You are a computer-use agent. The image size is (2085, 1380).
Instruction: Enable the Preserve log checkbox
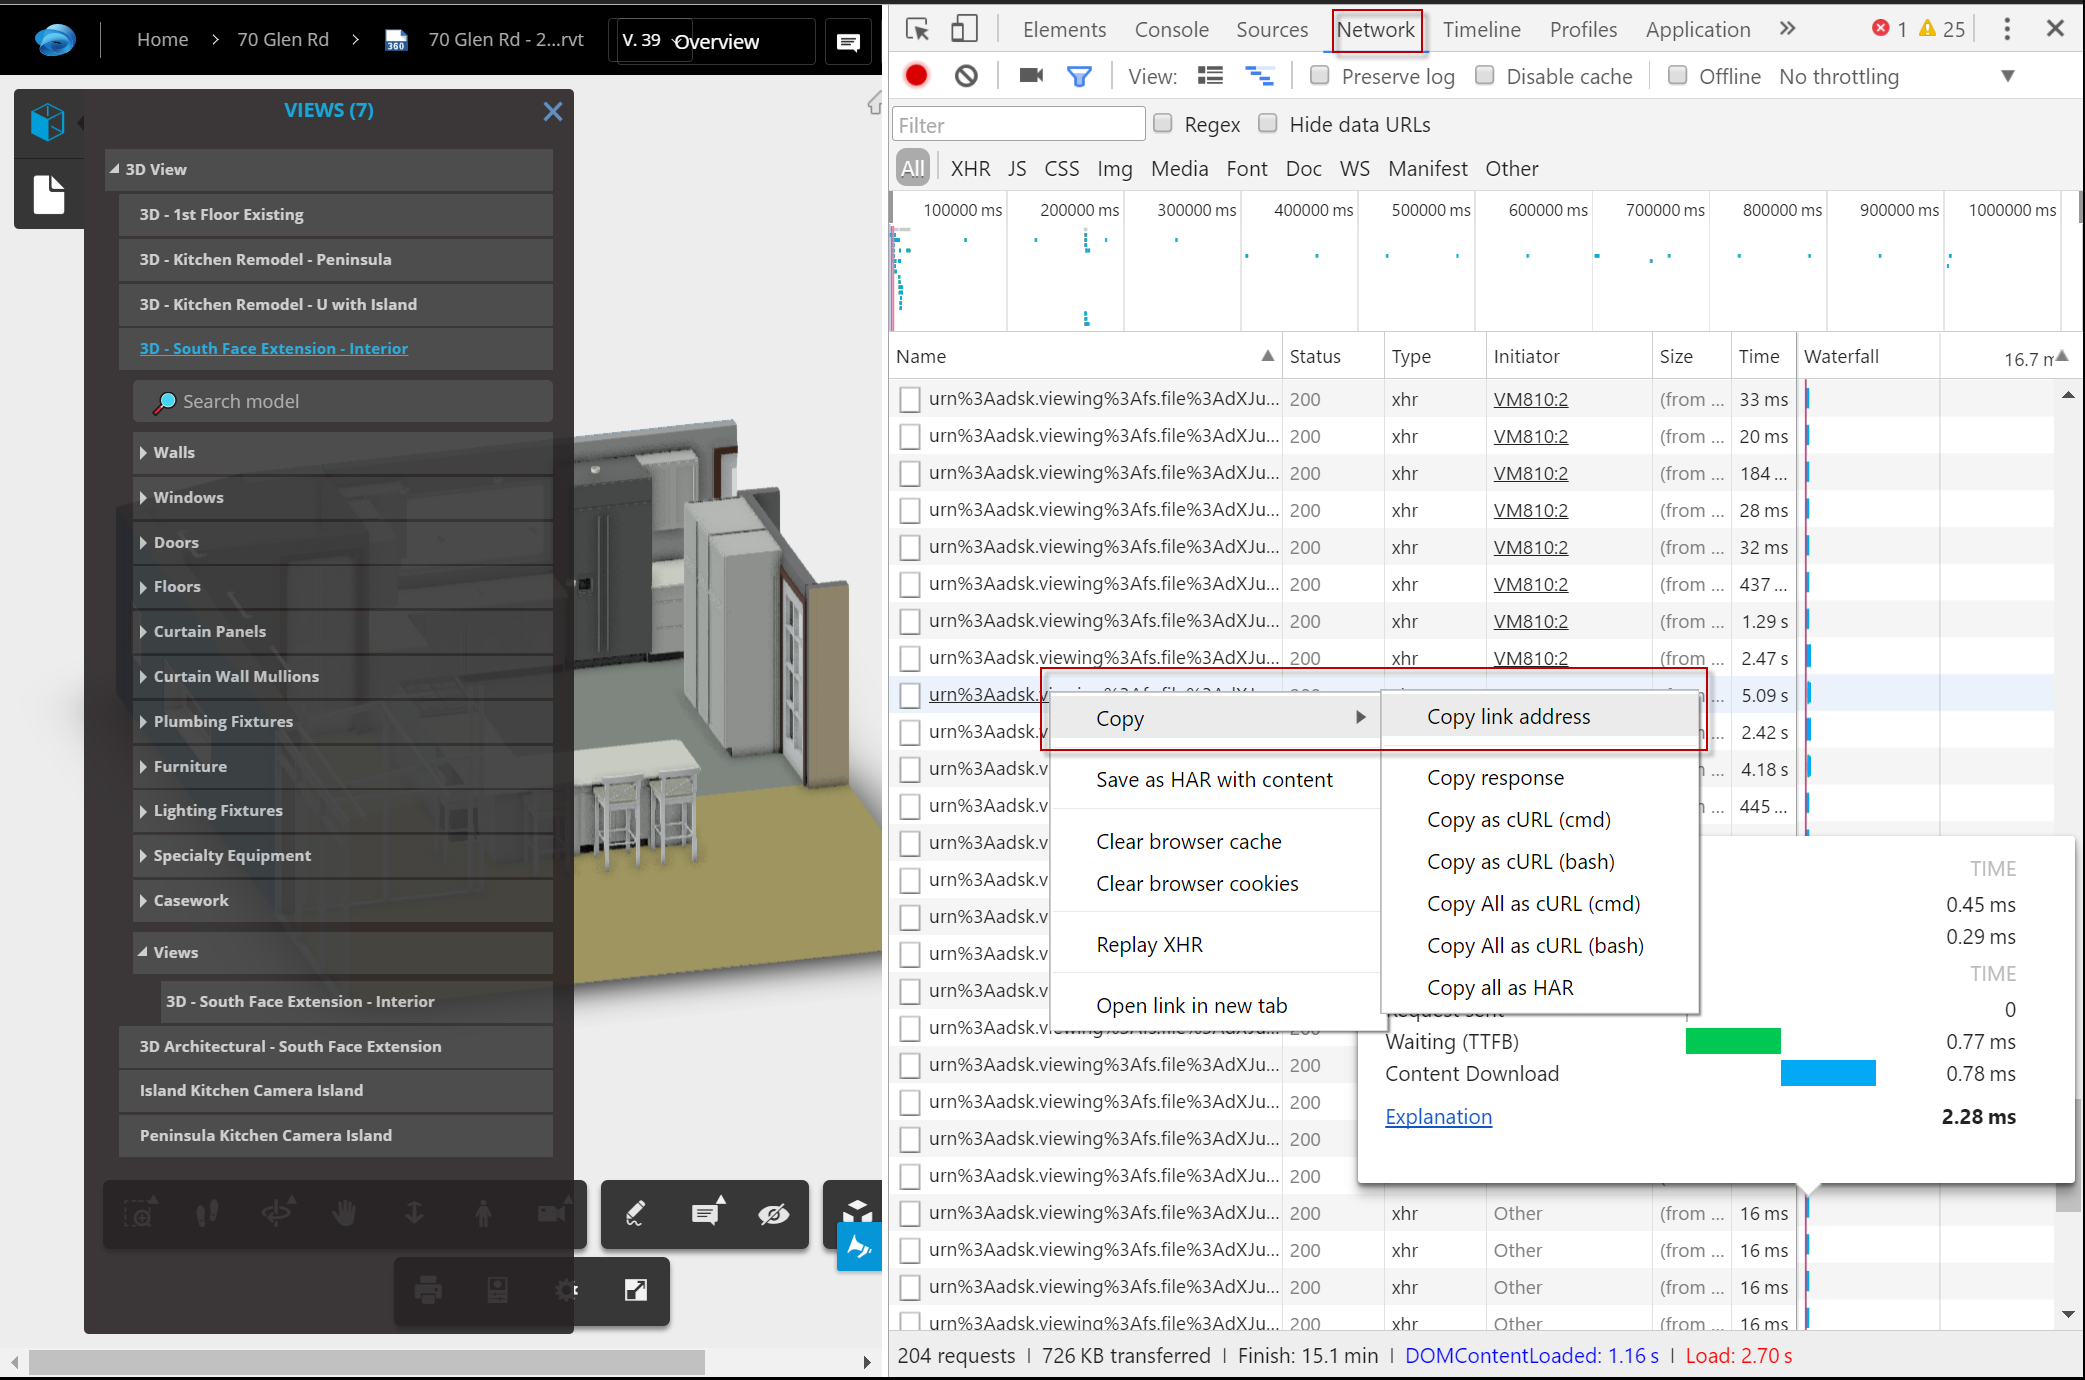point(1320,75)
